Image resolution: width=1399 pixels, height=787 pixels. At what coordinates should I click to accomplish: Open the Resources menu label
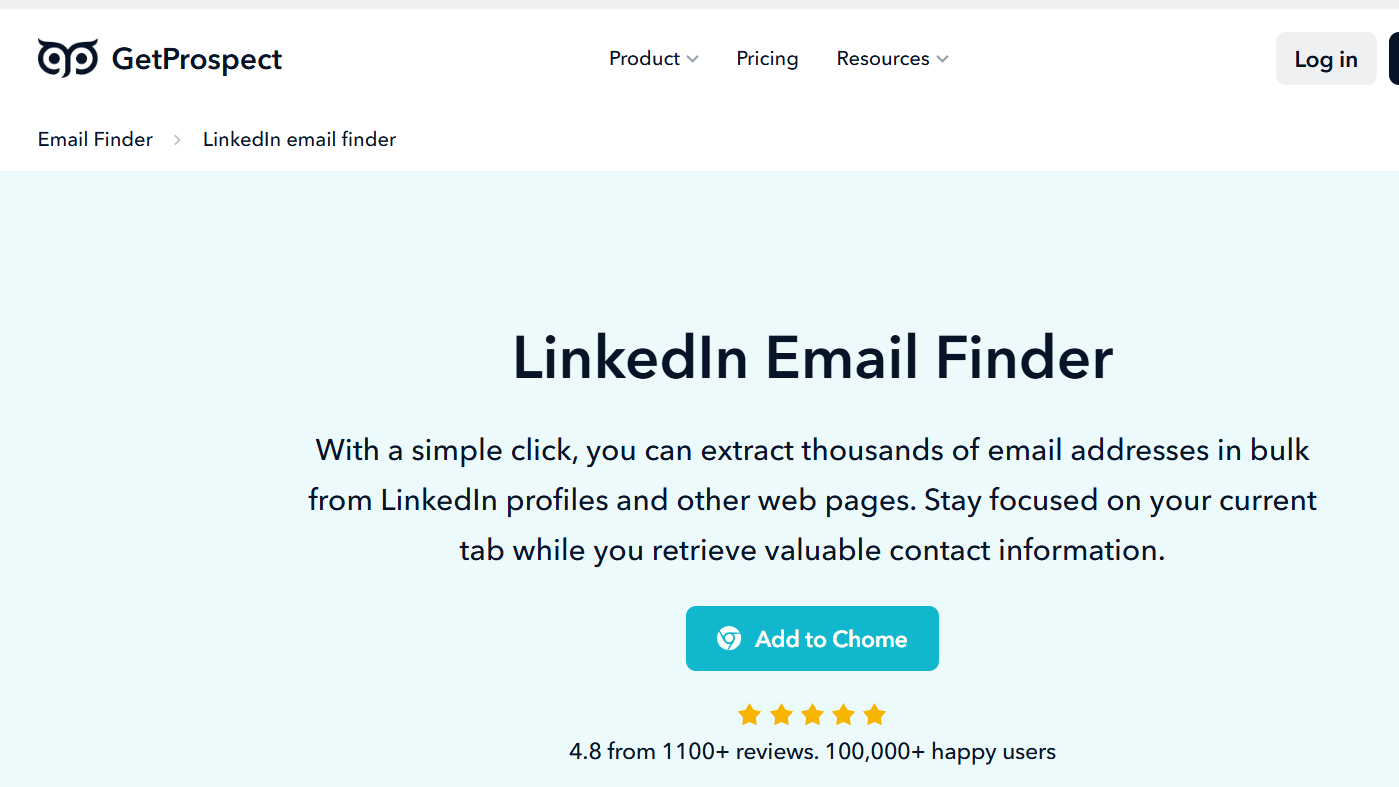tap(883, 59)
